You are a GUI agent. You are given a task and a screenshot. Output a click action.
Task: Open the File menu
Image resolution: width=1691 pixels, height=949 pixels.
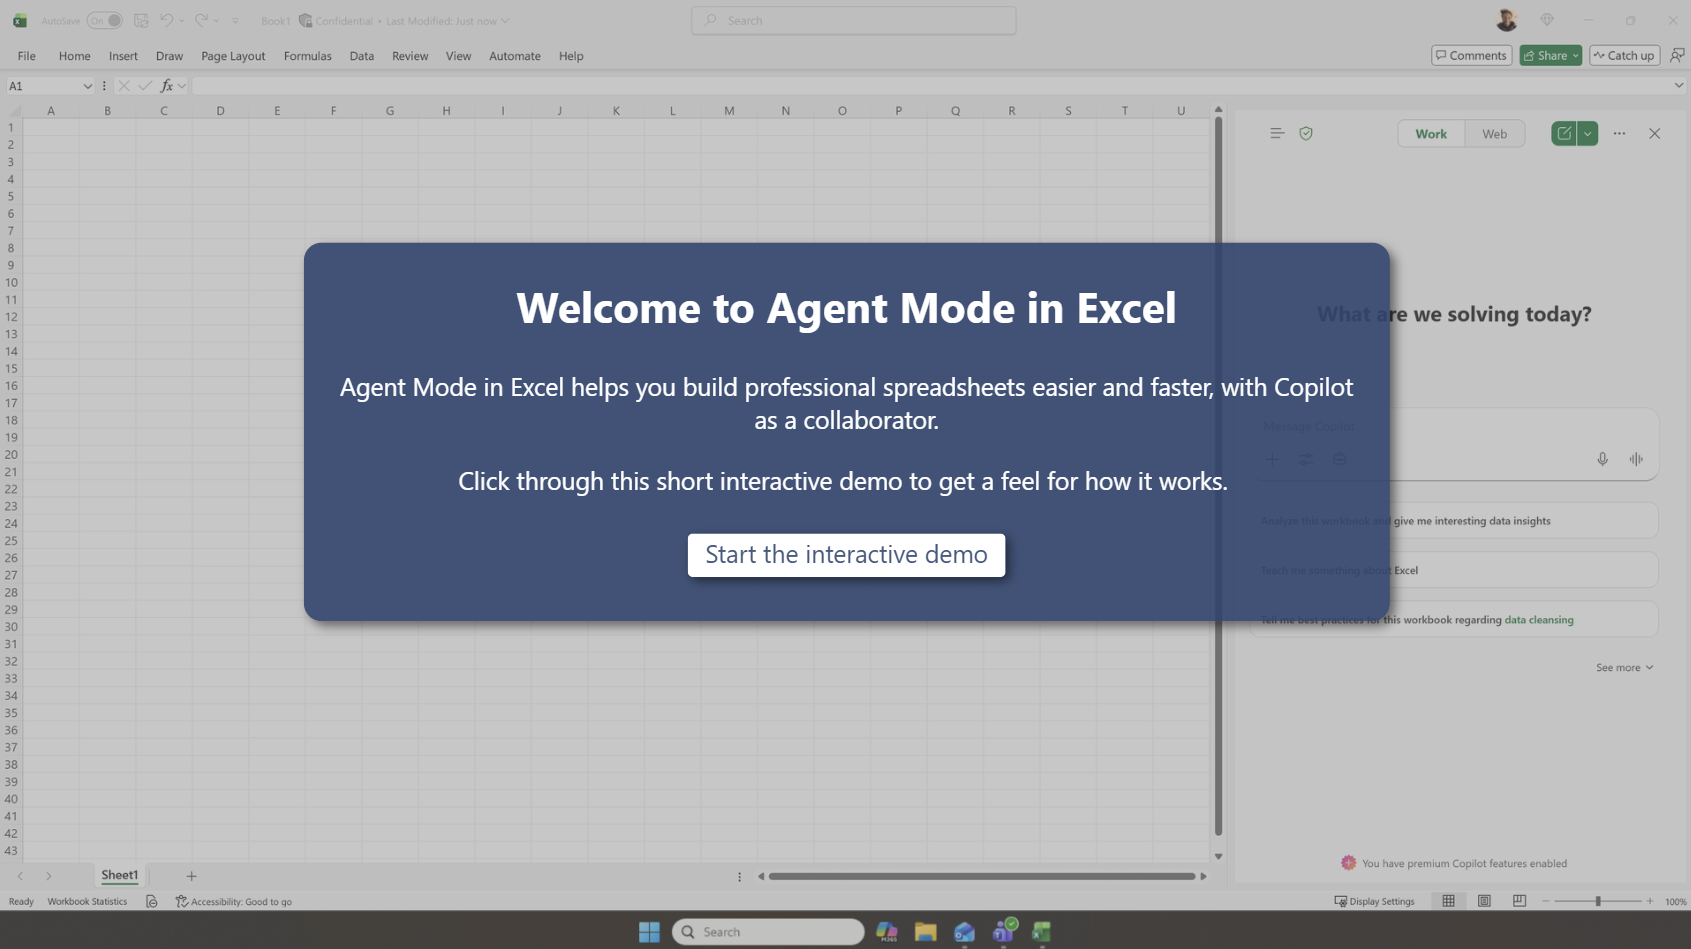tap(27, 56)
